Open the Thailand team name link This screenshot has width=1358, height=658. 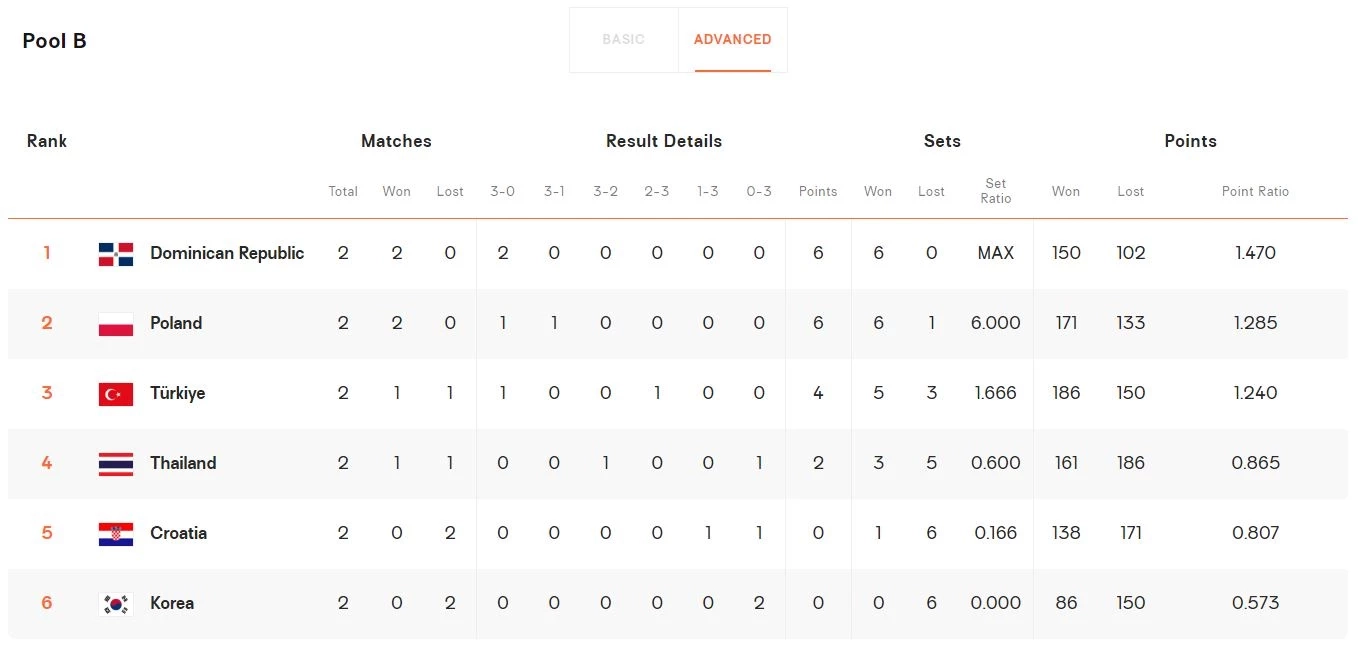(x=183, y=463)
